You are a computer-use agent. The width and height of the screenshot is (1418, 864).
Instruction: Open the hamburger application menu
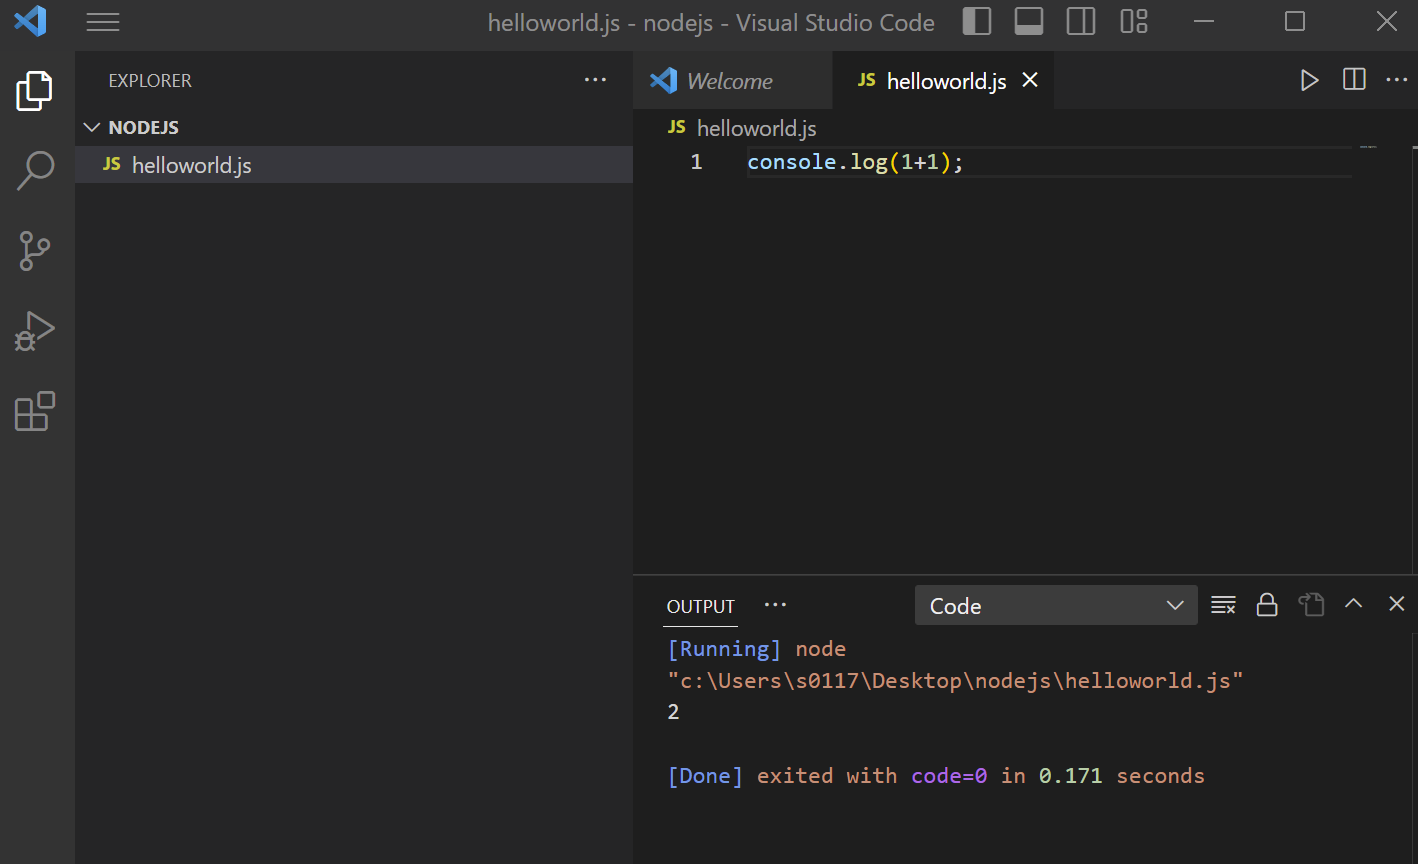pos(103,22)
